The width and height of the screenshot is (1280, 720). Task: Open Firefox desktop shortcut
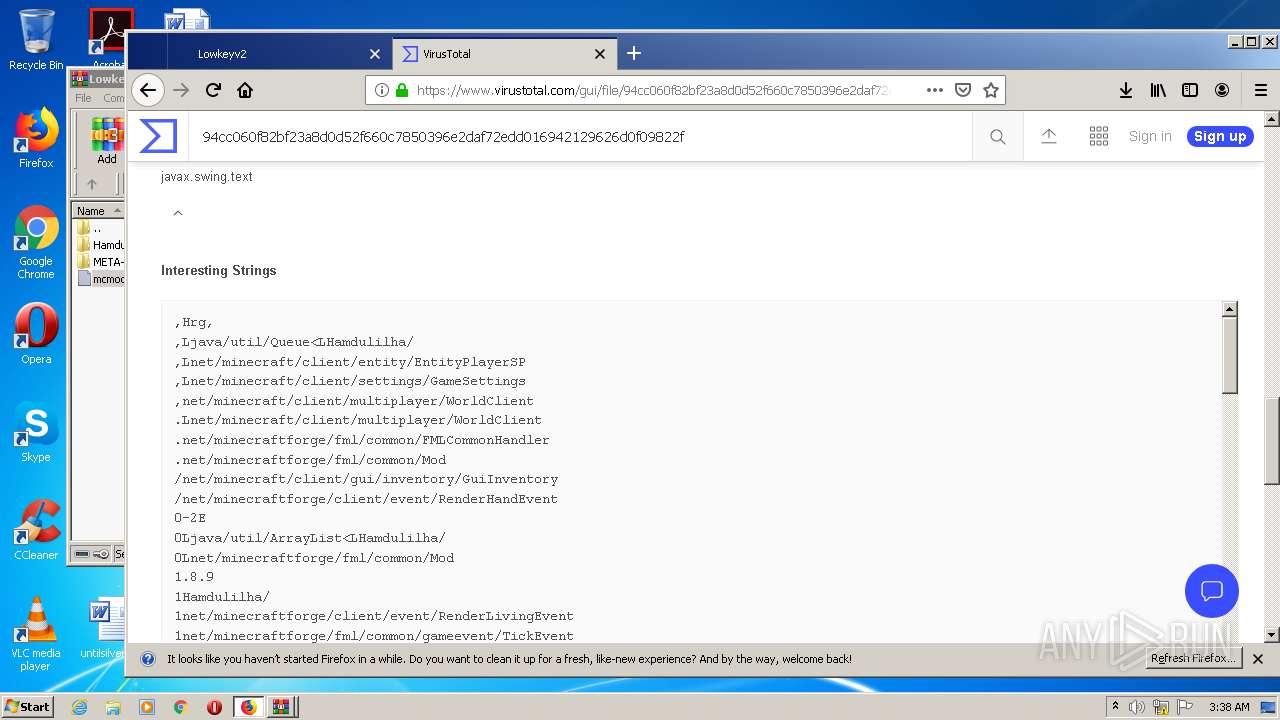pos(35,138)
